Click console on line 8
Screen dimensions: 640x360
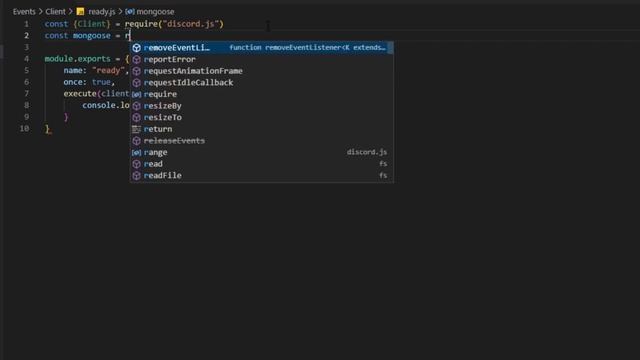pyautogui.click(x=98, y=105)
